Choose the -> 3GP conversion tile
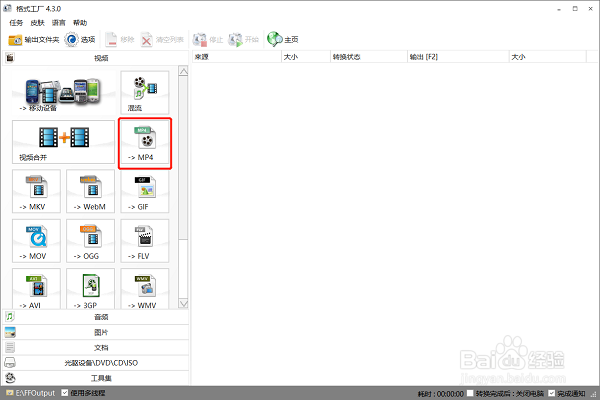Viewport: 600px width, 400px height. 90,289
